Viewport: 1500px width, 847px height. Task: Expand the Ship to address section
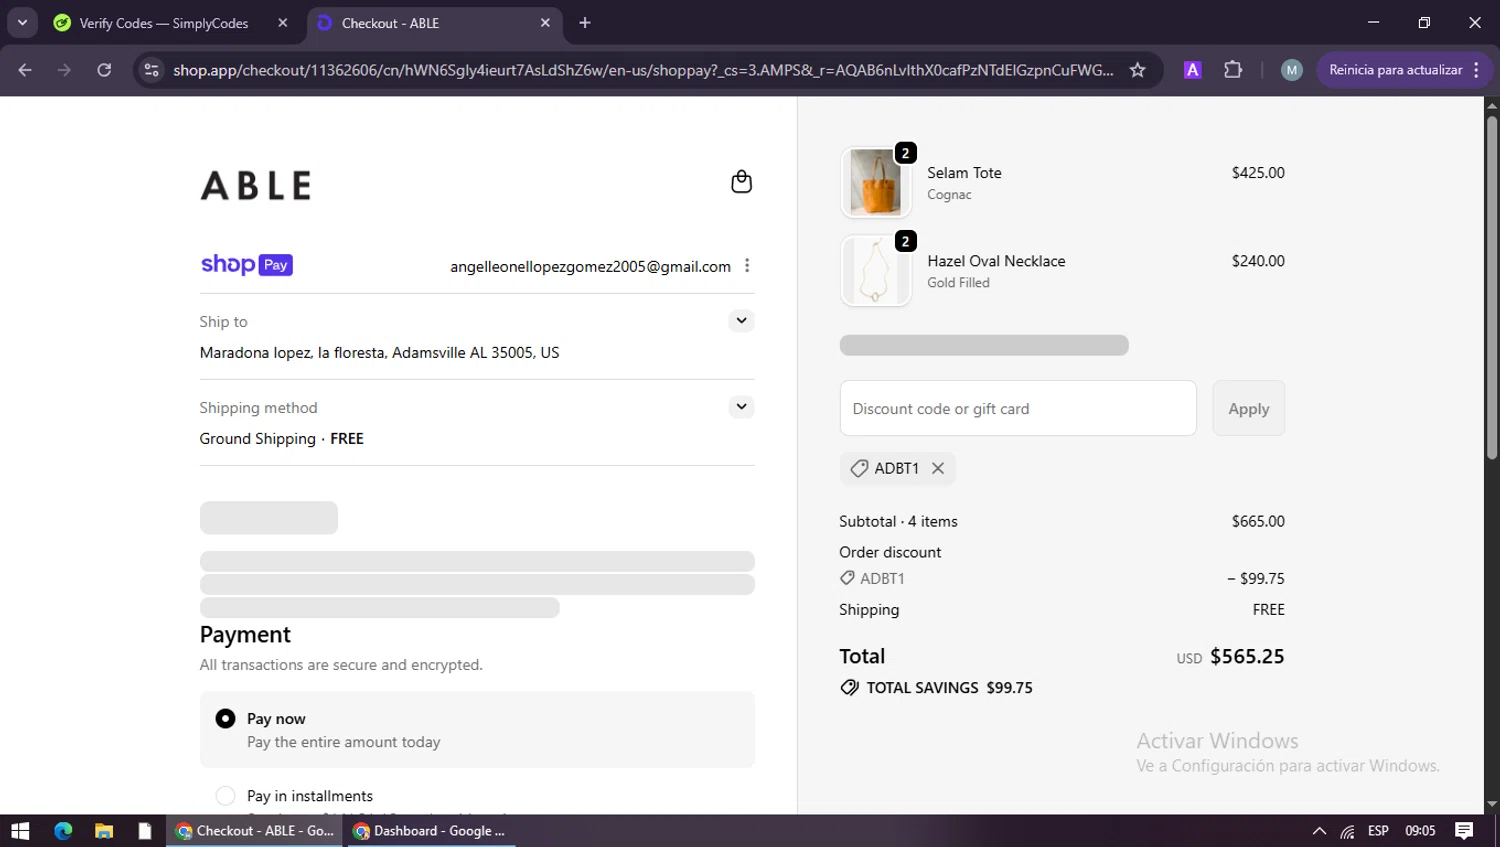click(x=741, y=321)
